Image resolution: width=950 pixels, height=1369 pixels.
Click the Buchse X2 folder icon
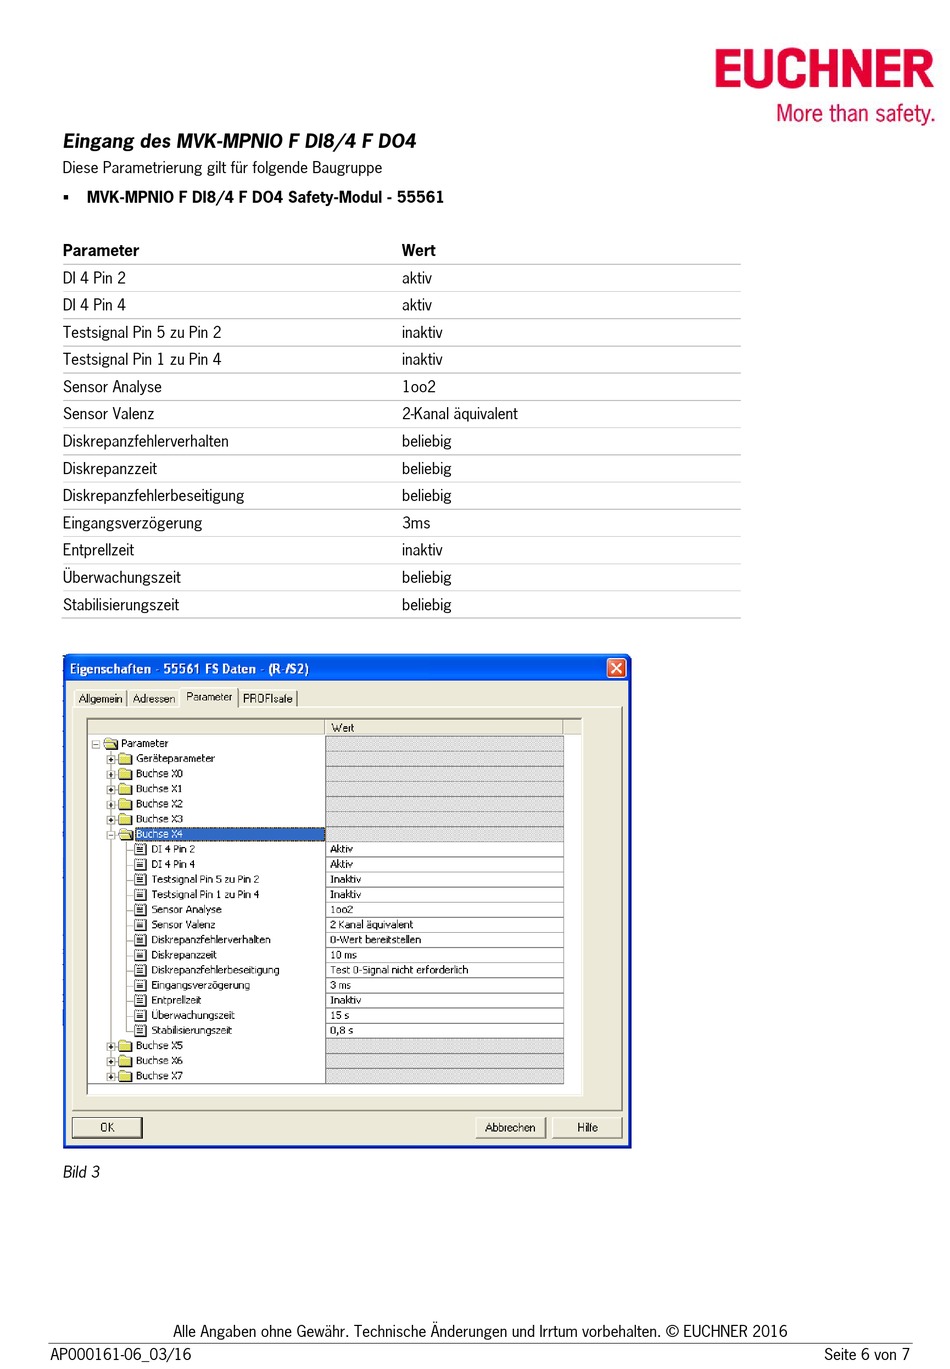tap(126, 803)
